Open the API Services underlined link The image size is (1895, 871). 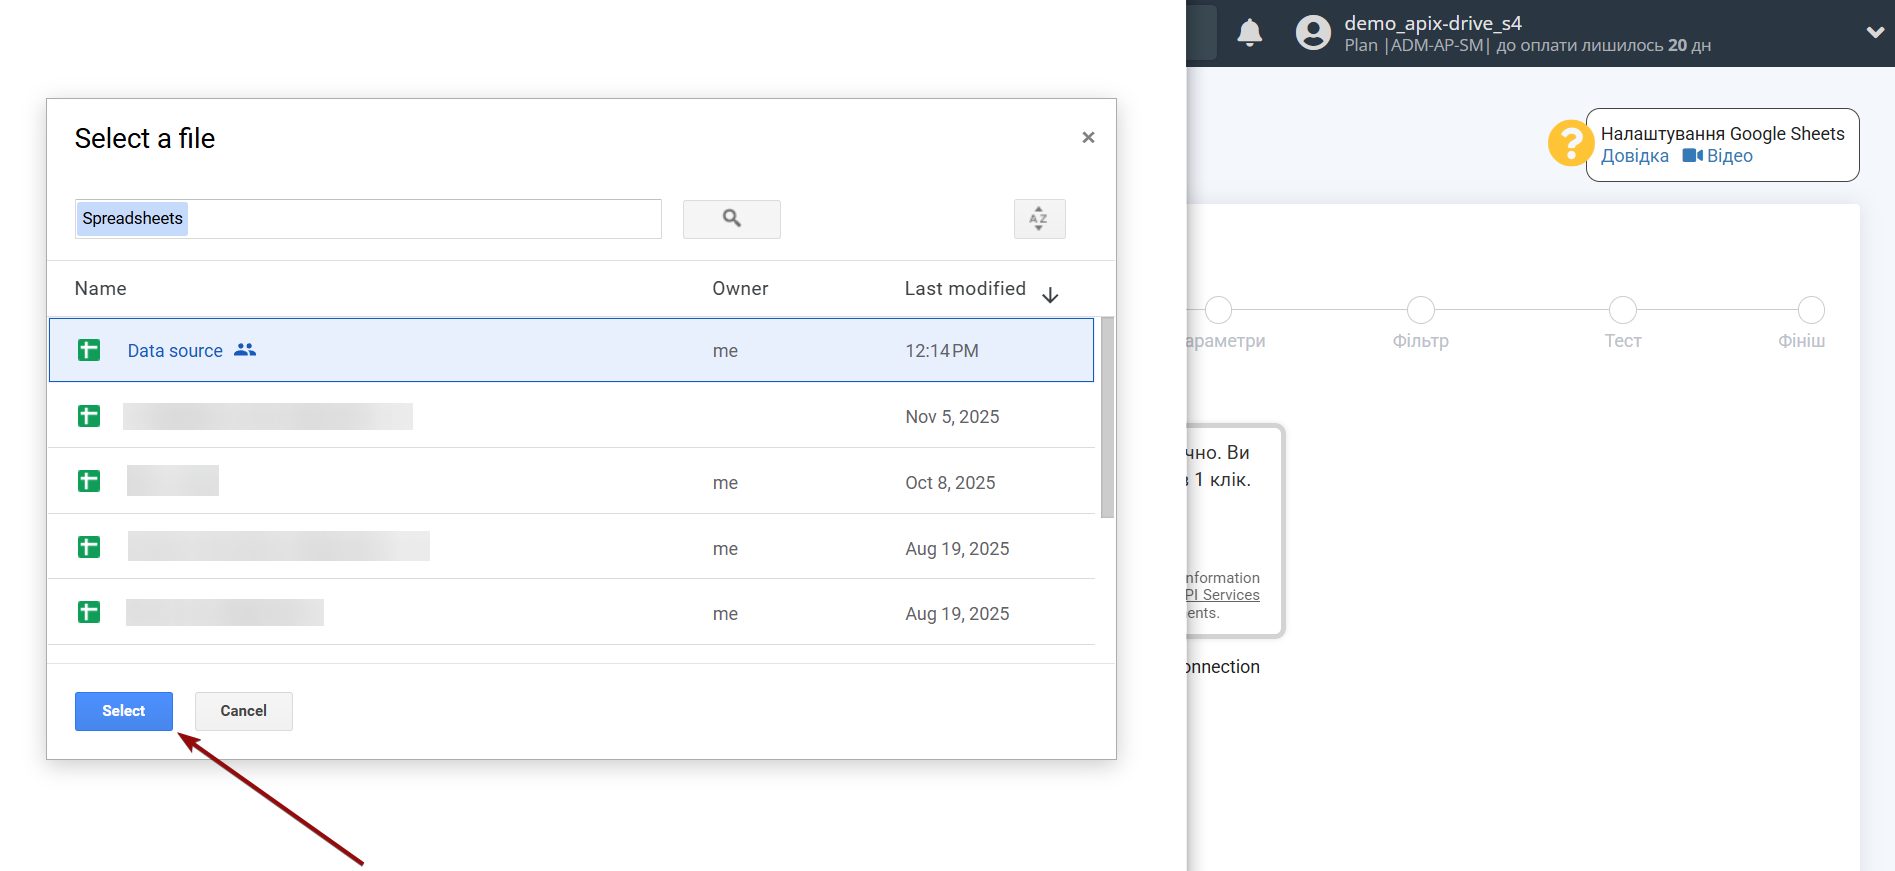(x=1222, y=595)
